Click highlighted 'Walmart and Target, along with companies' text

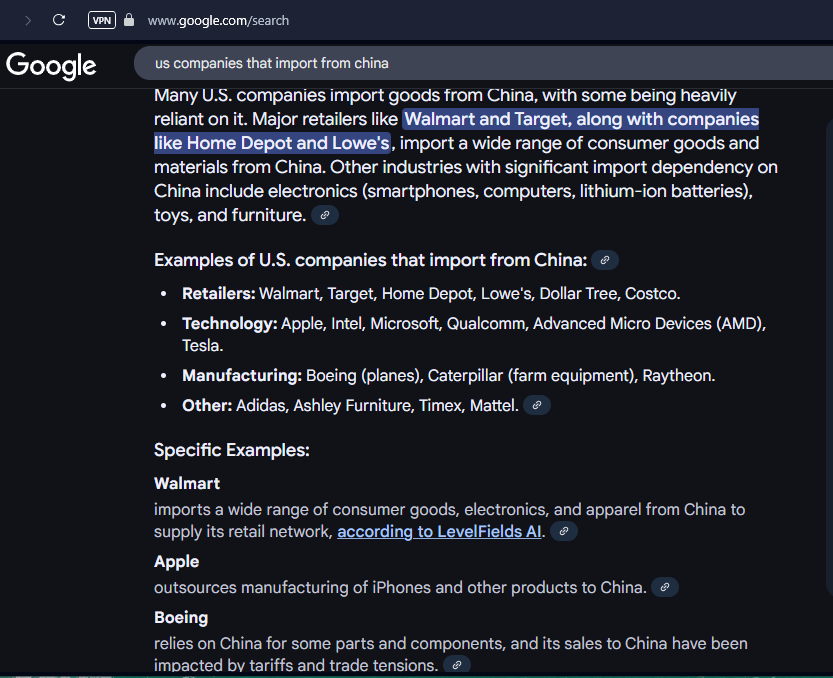click(x=581, y=119)
